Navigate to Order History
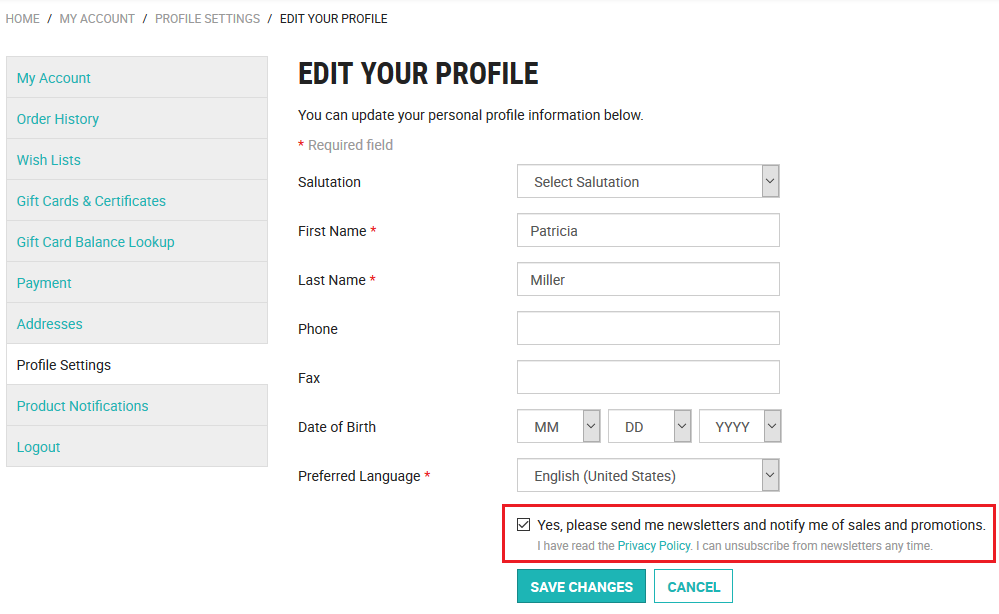The image size is (999, 614). pos(57,118)
